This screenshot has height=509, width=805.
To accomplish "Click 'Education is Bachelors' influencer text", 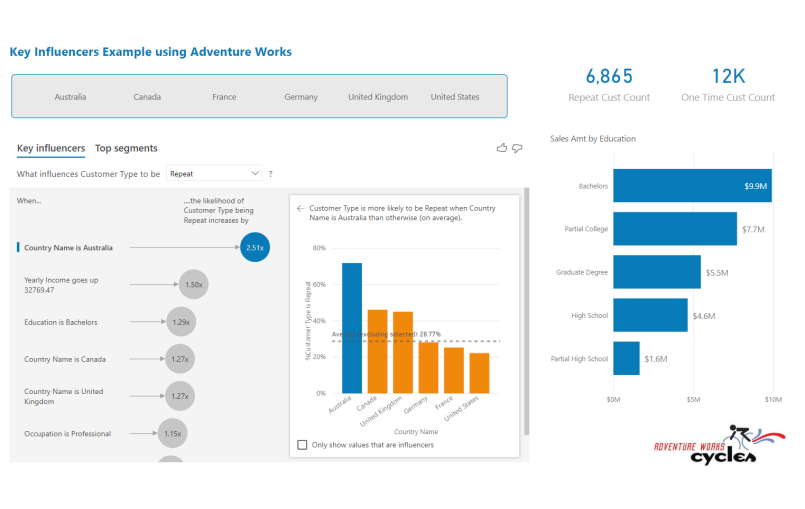I will (x=61, y=322).
